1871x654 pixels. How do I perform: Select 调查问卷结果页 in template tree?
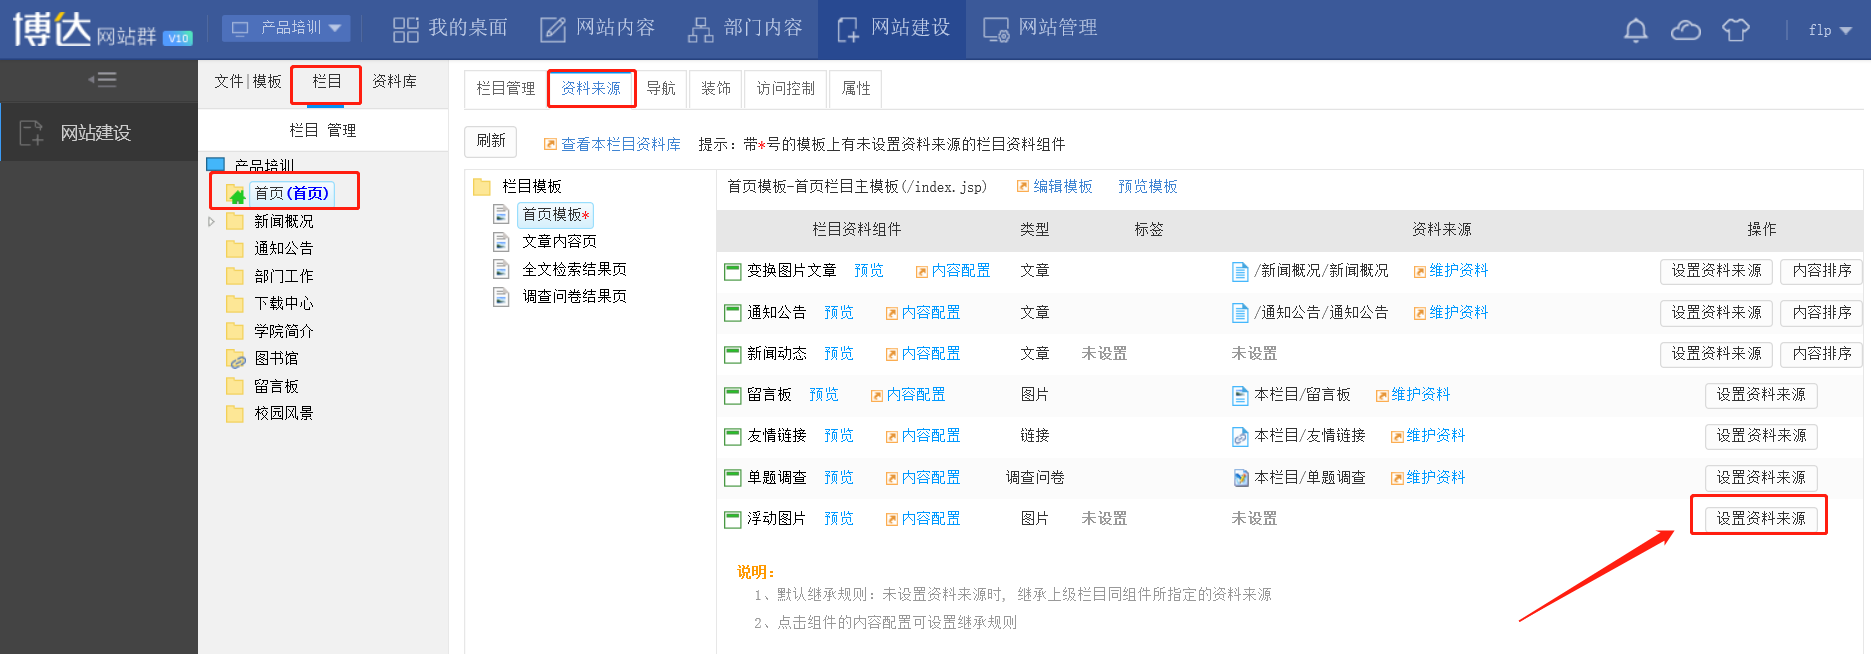click(x=574, y=297)
